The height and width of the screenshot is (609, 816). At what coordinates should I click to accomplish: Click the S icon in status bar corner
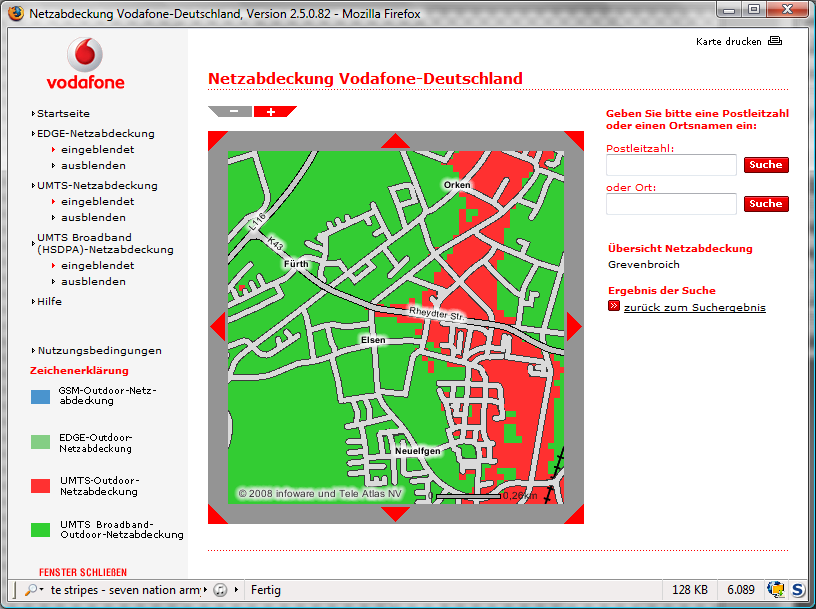[x=798, y=590]
